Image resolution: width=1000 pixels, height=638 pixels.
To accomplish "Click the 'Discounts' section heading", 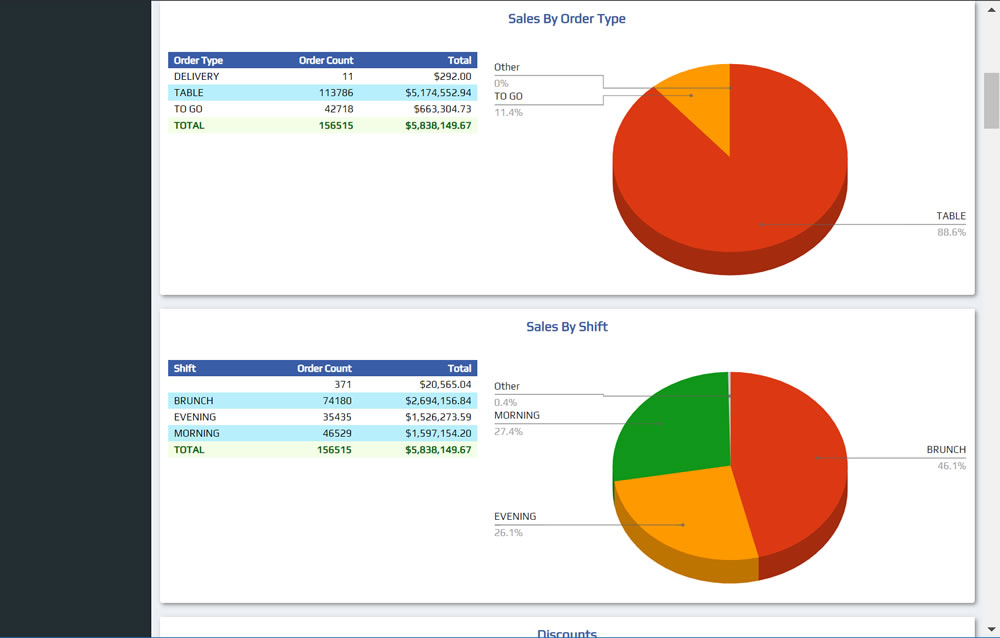I will click(x=567, y=634).
